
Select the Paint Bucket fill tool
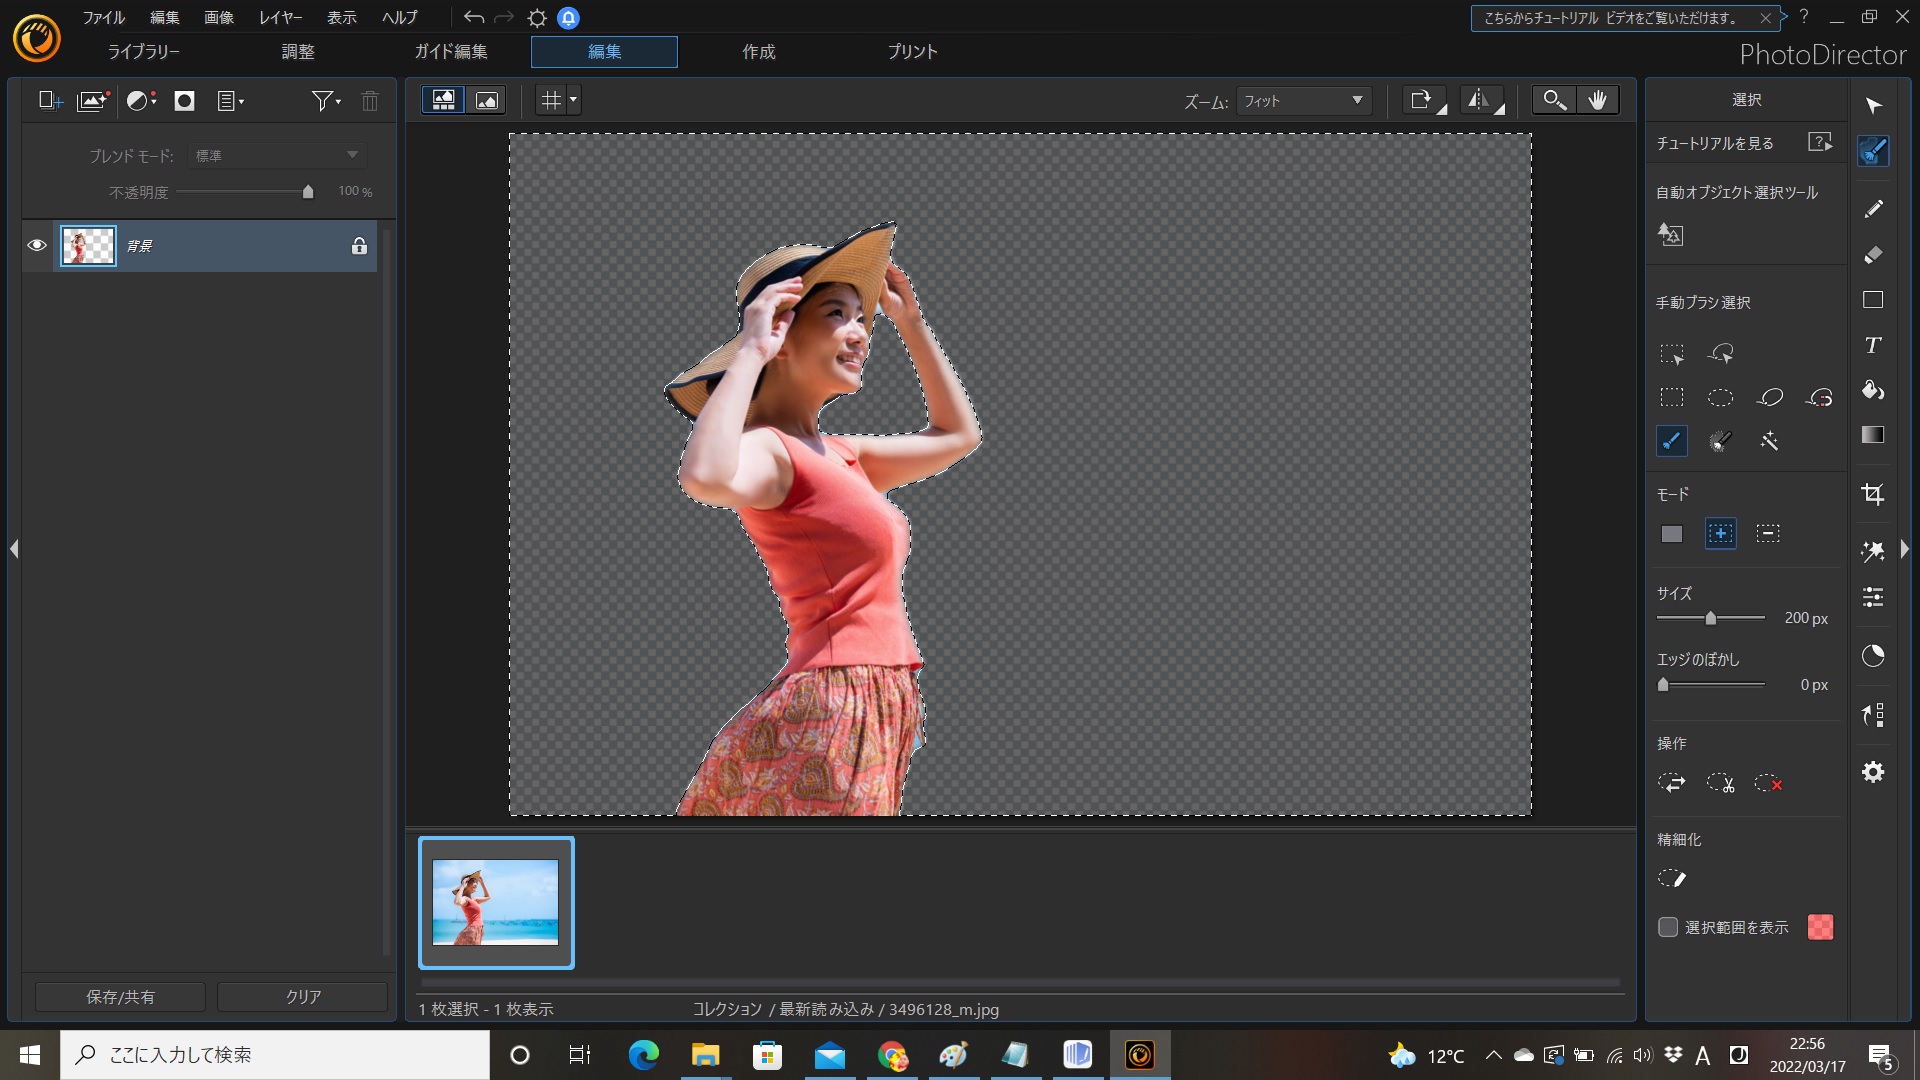coord(1873,390)
